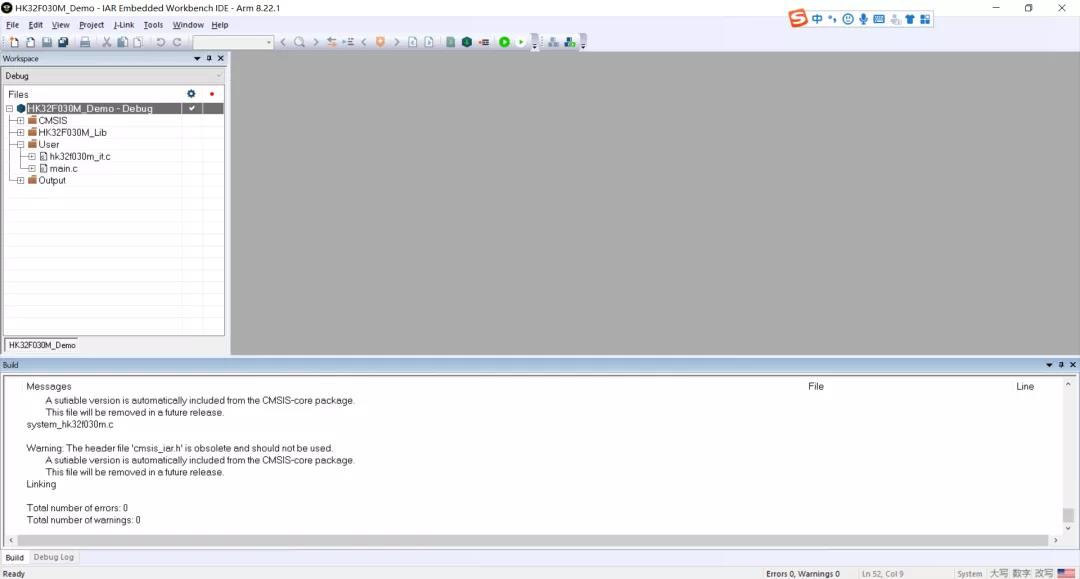Select hk32f030m_it.c in the file tree
This screenshot has width=1080, height=579.
[80, 156]
